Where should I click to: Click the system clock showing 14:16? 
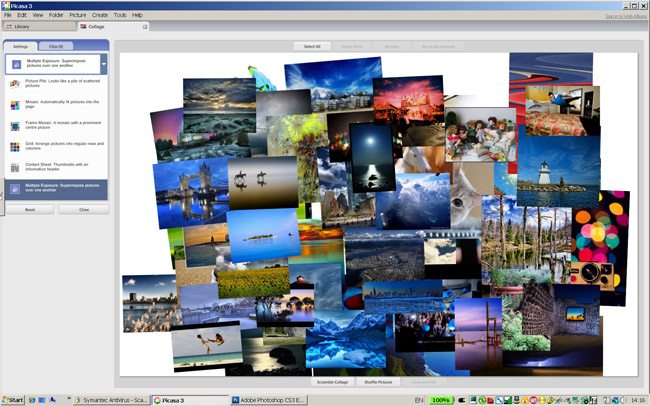[638, 400]
